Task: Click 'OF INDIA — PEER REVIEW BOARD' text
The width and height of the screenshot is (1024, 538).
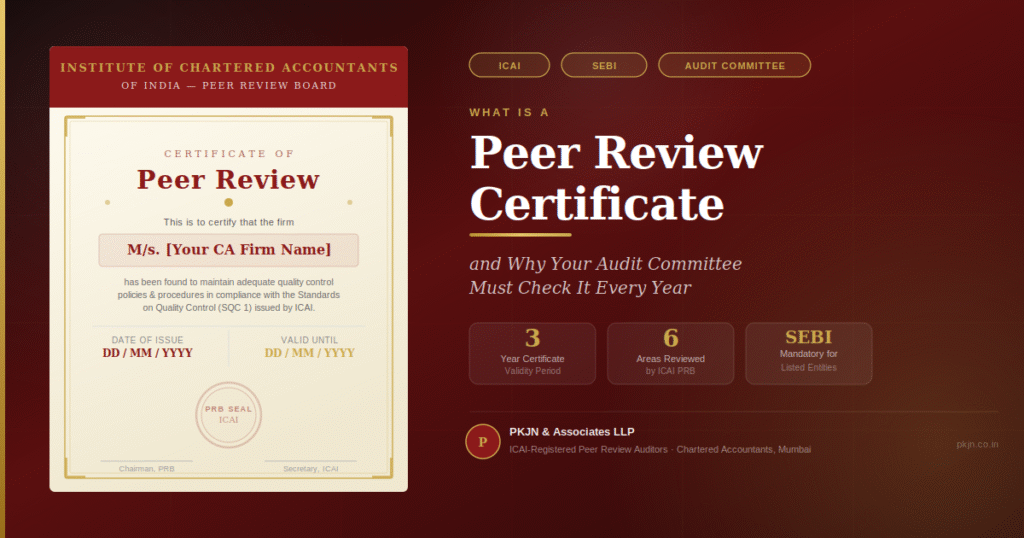Action: 229,86
